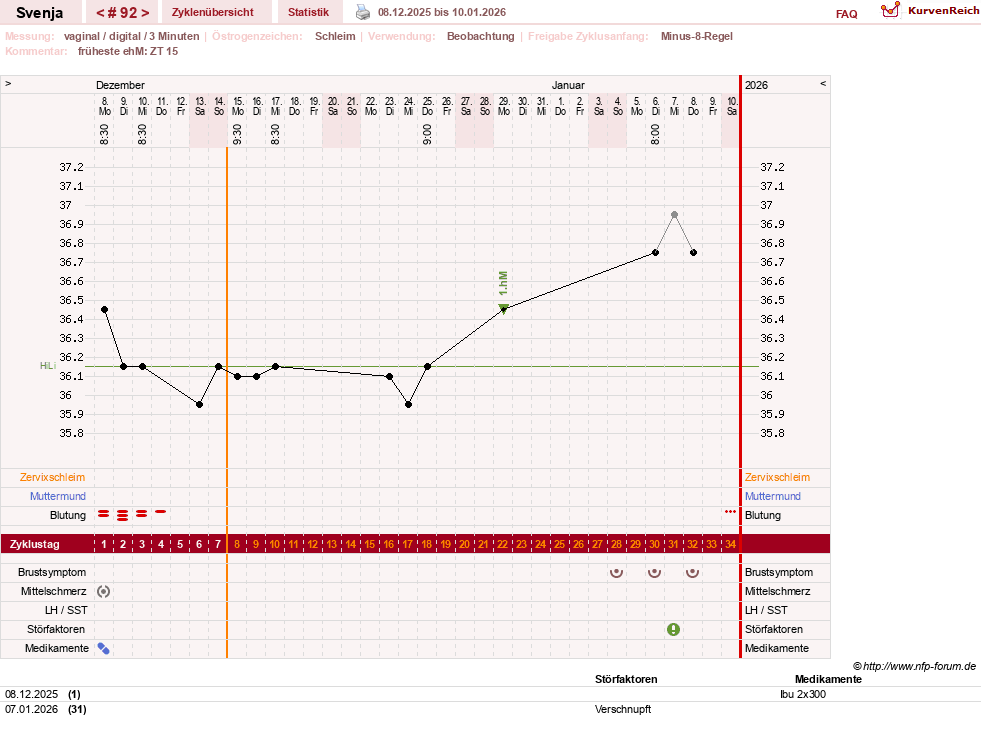Click the bleeding marker on cycle day 1

point(104,513)
